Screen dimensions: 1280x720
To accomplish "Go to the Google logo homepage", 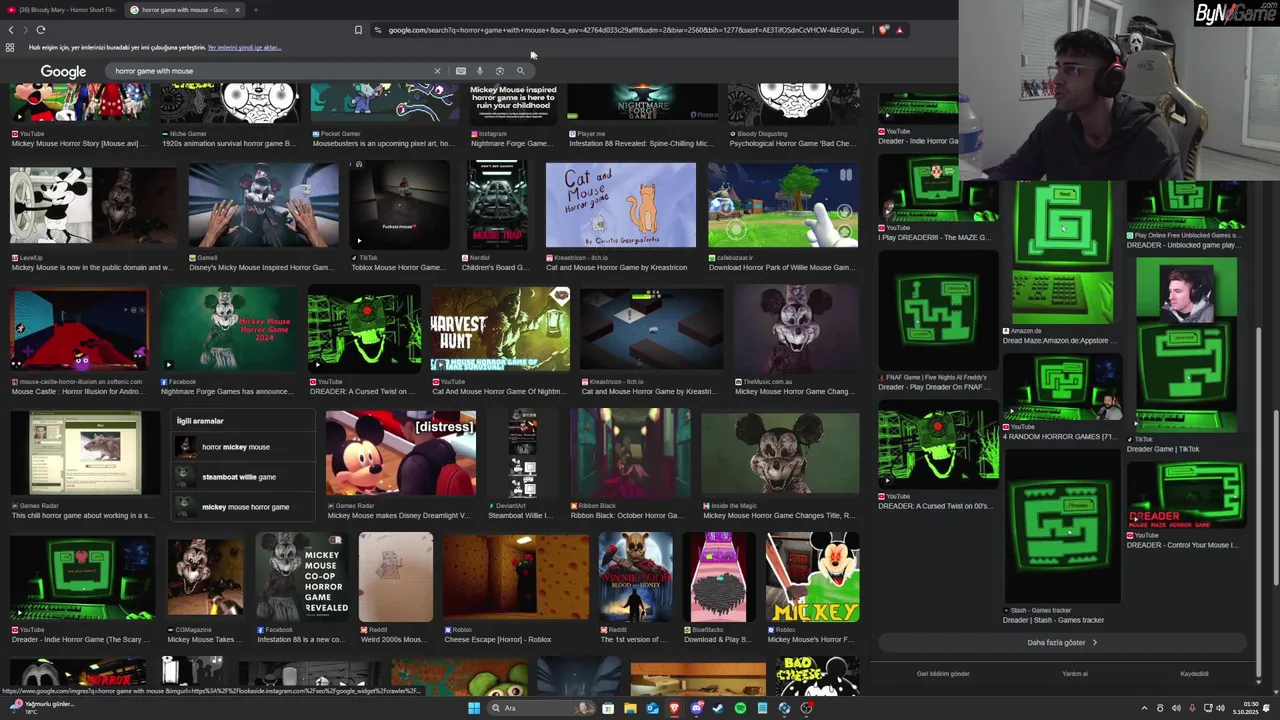I will pyautogui.click(x=63, y=72).
